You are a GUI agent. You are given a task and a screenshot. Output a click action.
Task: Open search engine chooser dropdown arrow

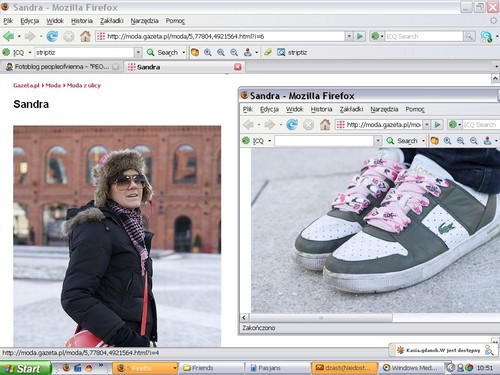click(x=382, y=36)
